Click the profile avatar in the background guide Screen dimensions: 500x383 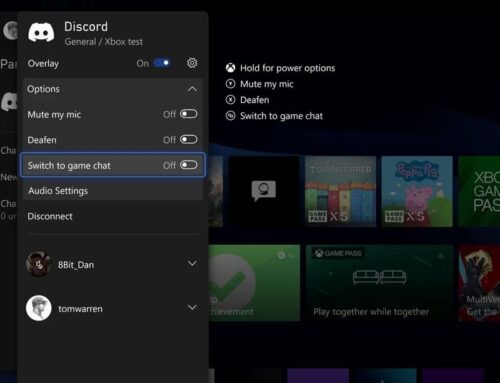pos(11,30)
